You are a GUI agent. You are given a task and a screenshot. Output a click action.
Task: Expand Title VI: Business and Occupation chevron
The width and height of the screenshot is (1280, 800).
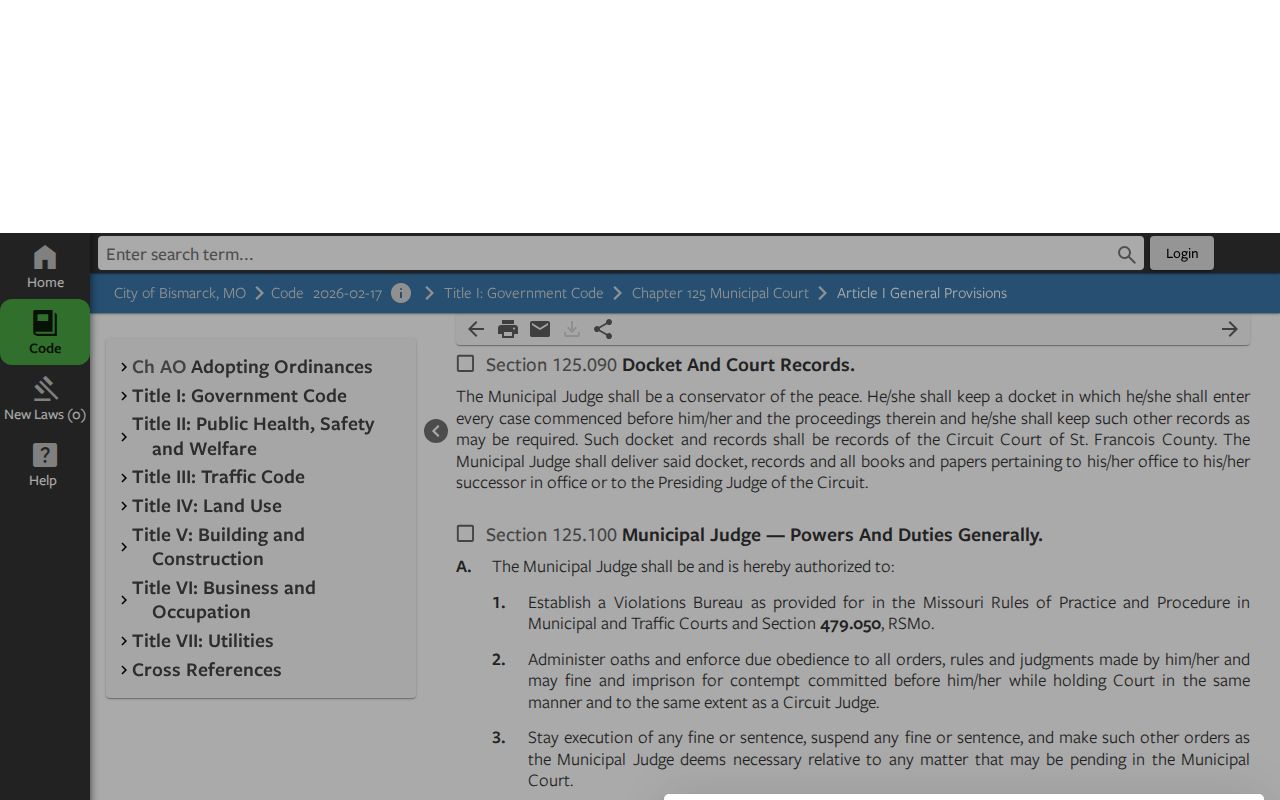tap(124, 600)
